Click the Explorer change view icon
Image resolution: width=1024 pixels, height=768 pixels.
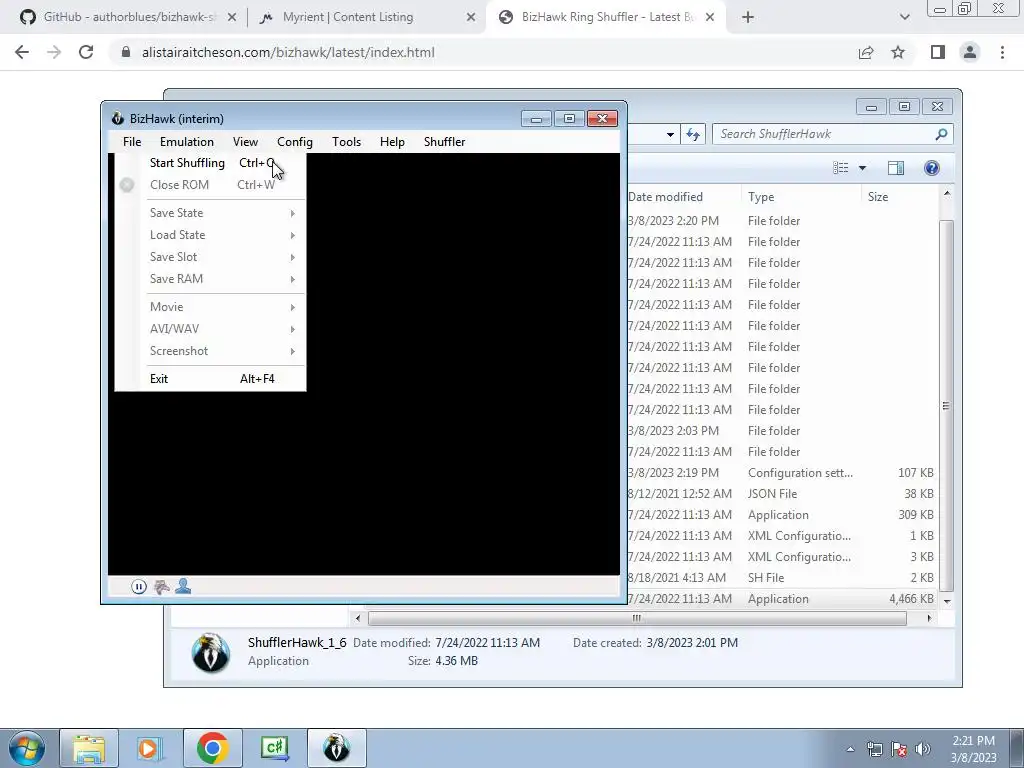(840, 168)
